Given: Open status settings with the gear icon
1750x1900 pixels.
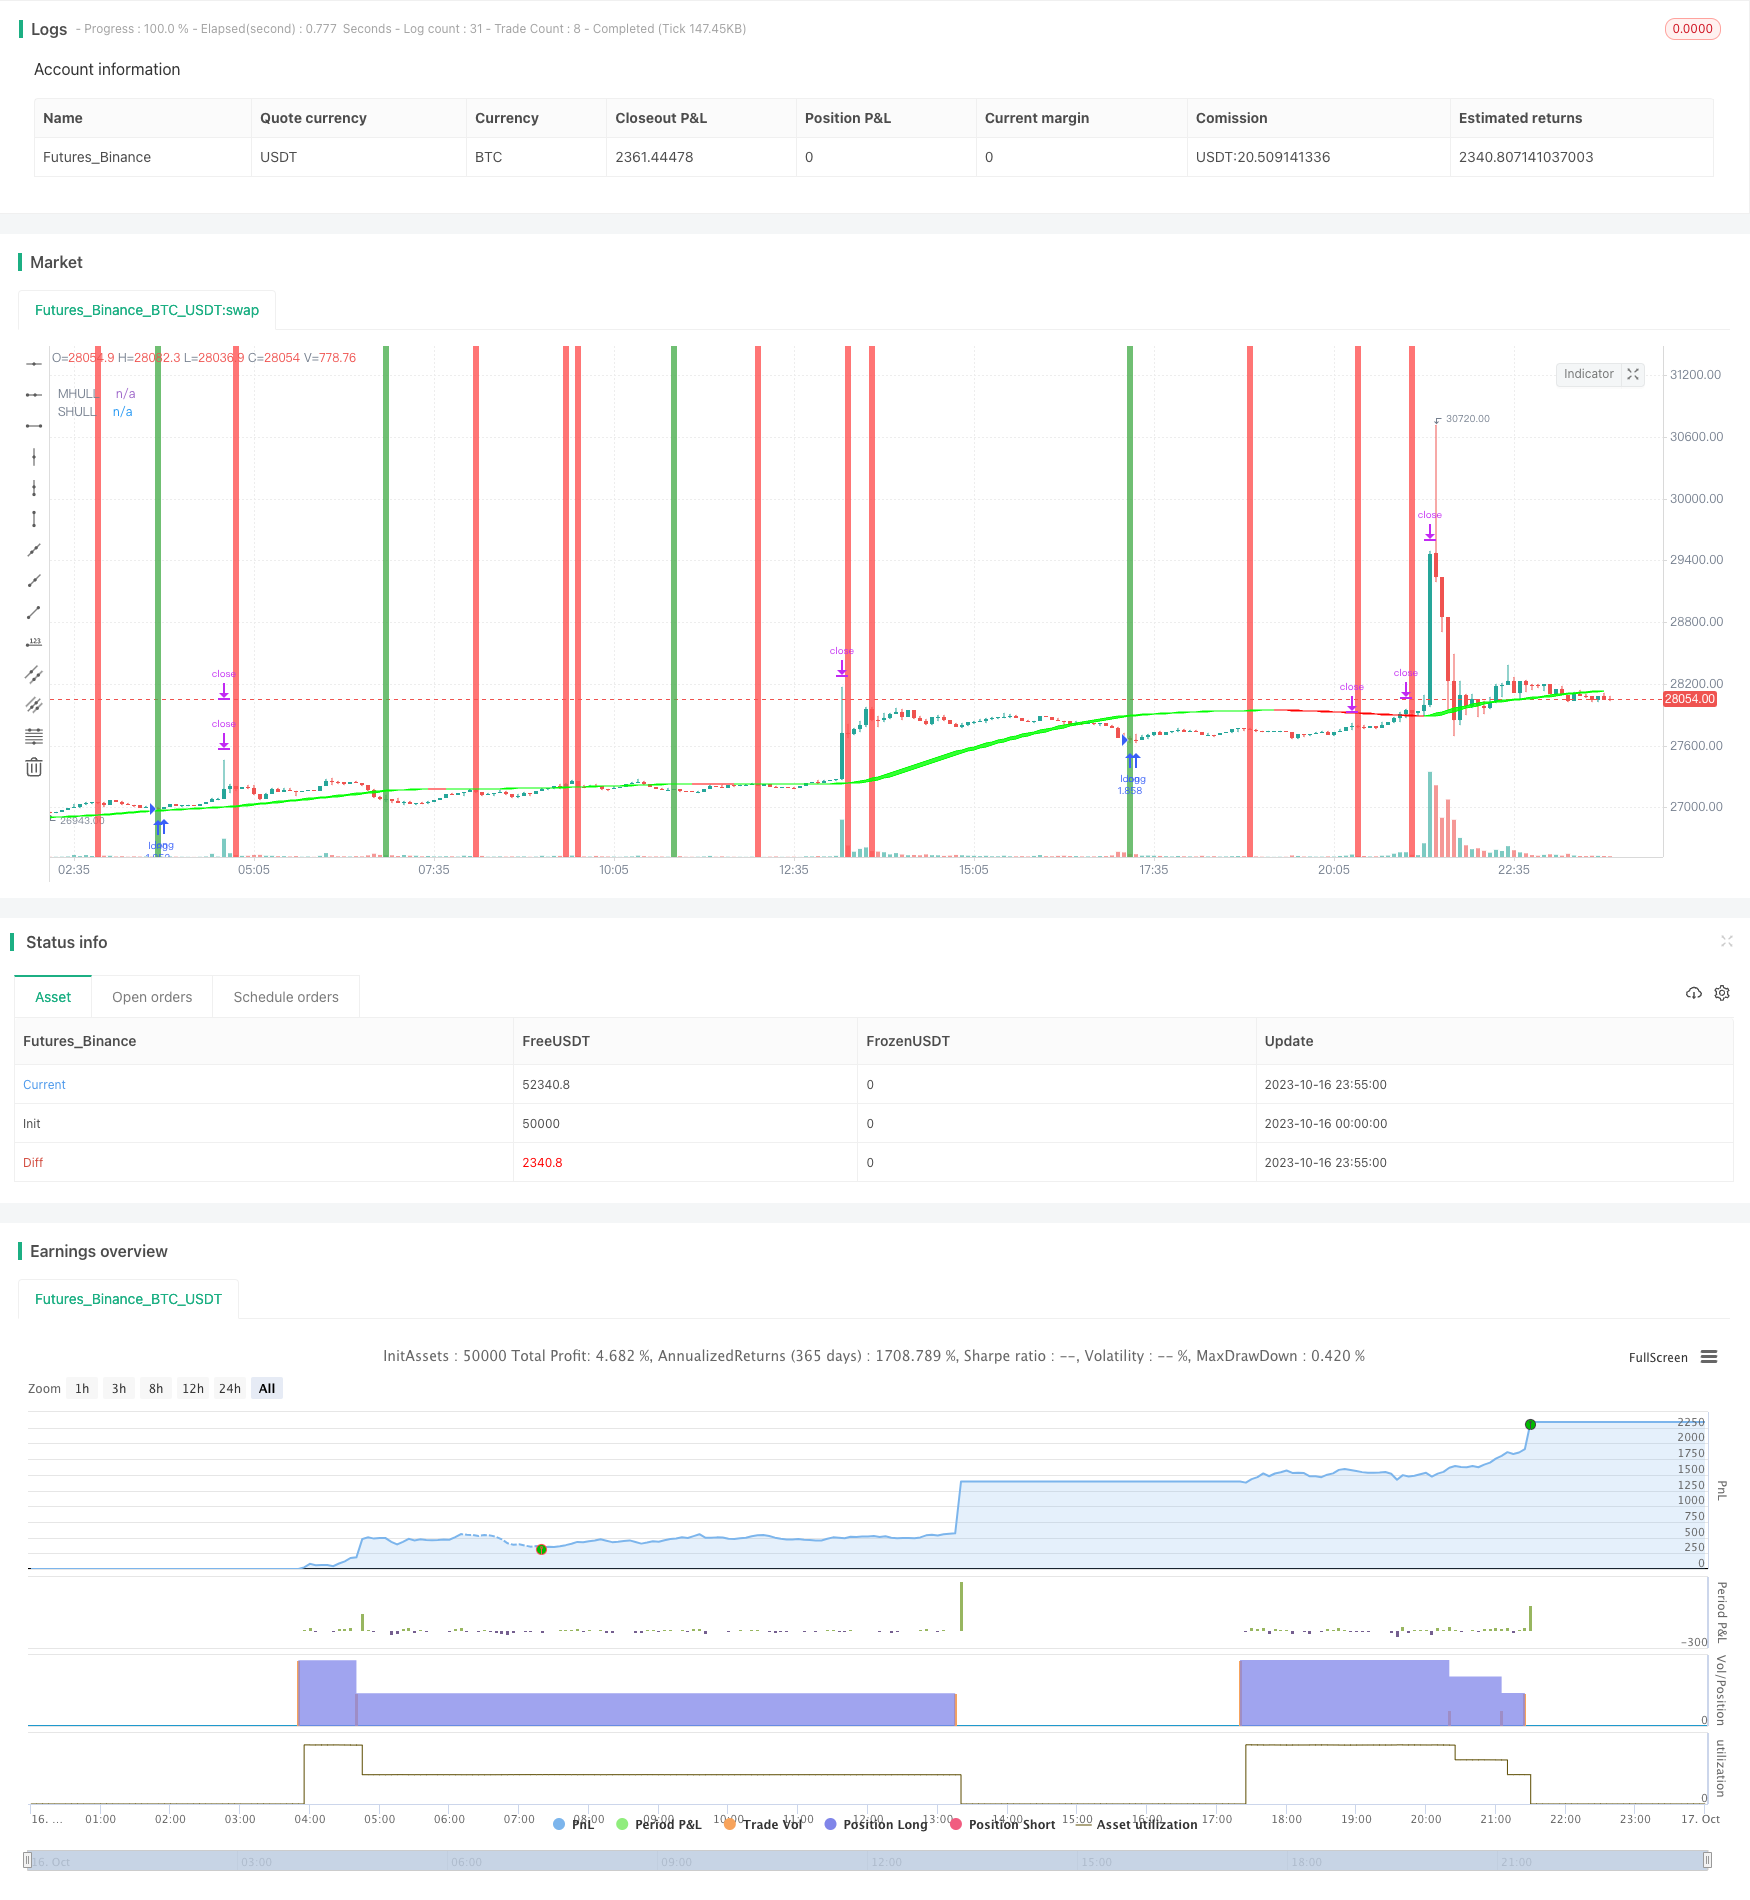Looking at the screenshot, I should click(x=1722, y=993).
